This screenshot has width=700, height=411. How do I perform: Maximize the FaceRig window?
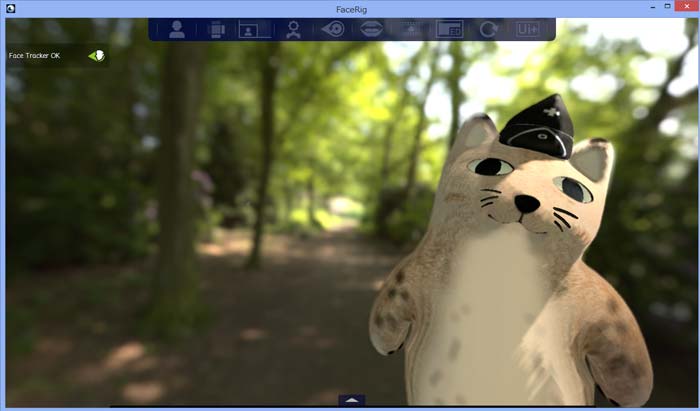(x=667, y=6)
